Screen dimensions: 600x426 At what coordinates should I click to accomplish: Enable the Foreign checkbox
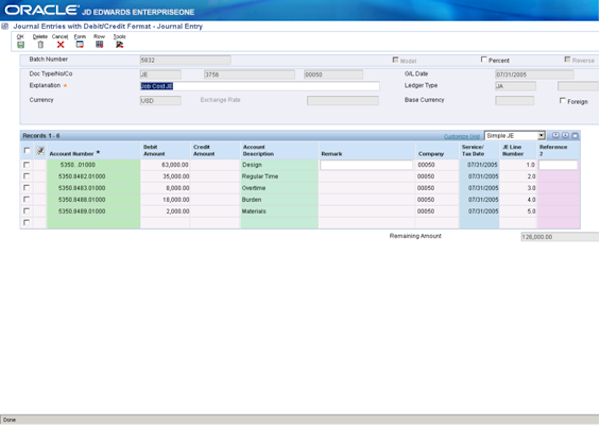click(x=562, y=101)
